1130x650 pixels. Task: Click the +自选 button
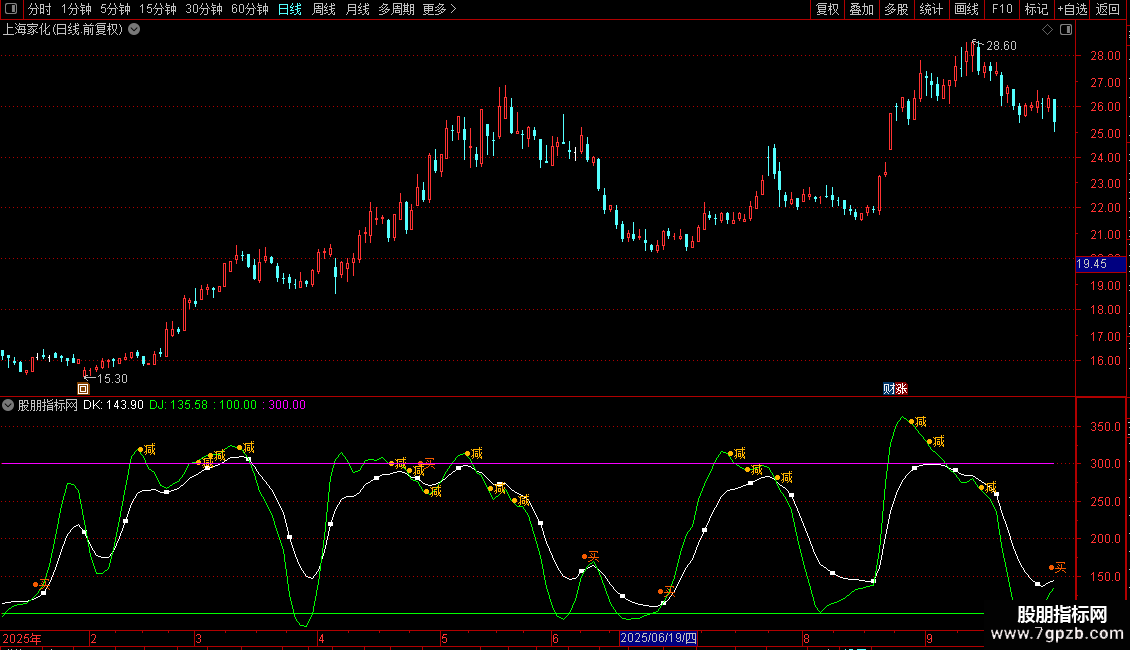[1072, 9]
